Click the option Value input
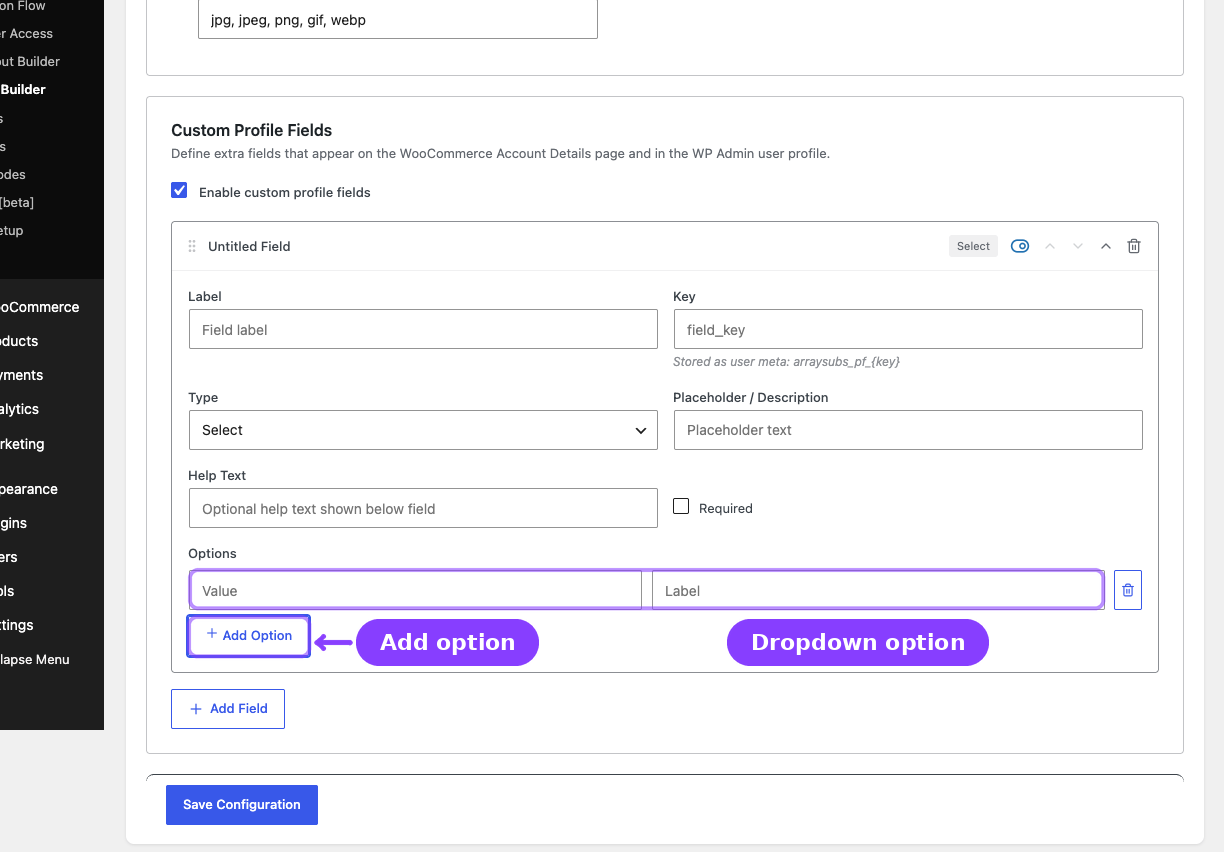Screen dimensions: 1224x852 point(416,590)
